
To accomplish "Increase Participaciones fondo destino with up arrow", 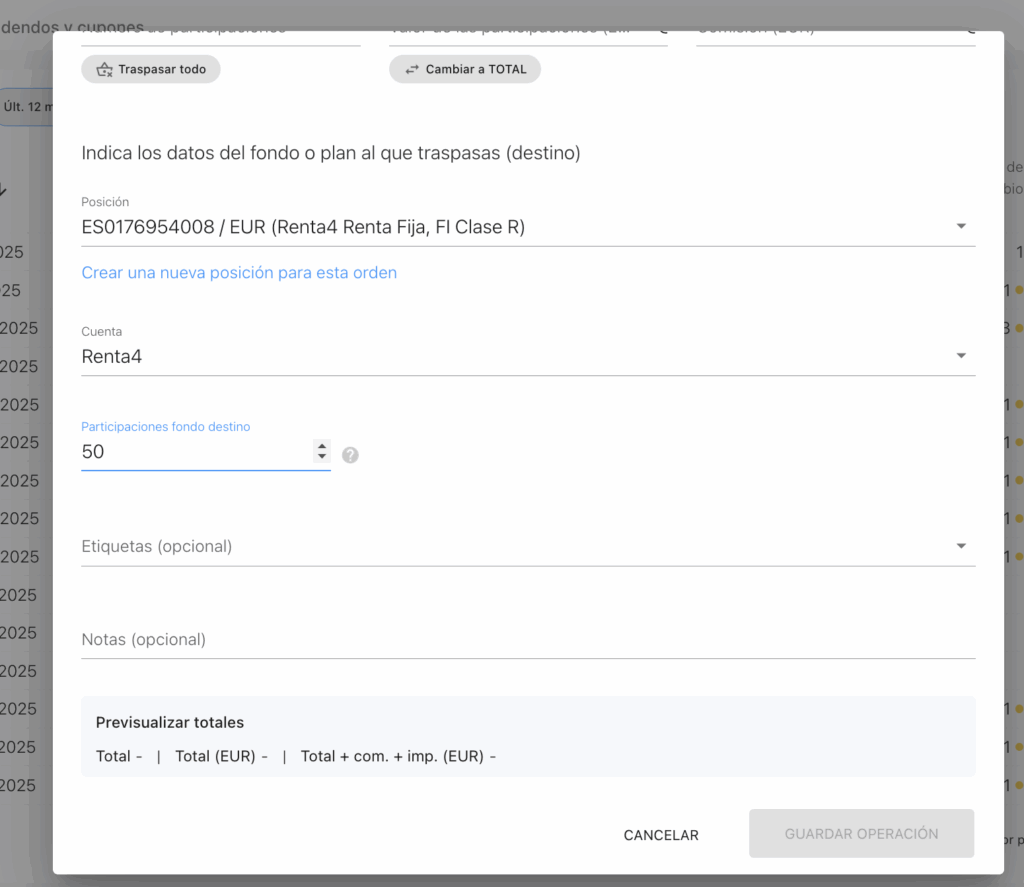I will click(x=321, y=446).
